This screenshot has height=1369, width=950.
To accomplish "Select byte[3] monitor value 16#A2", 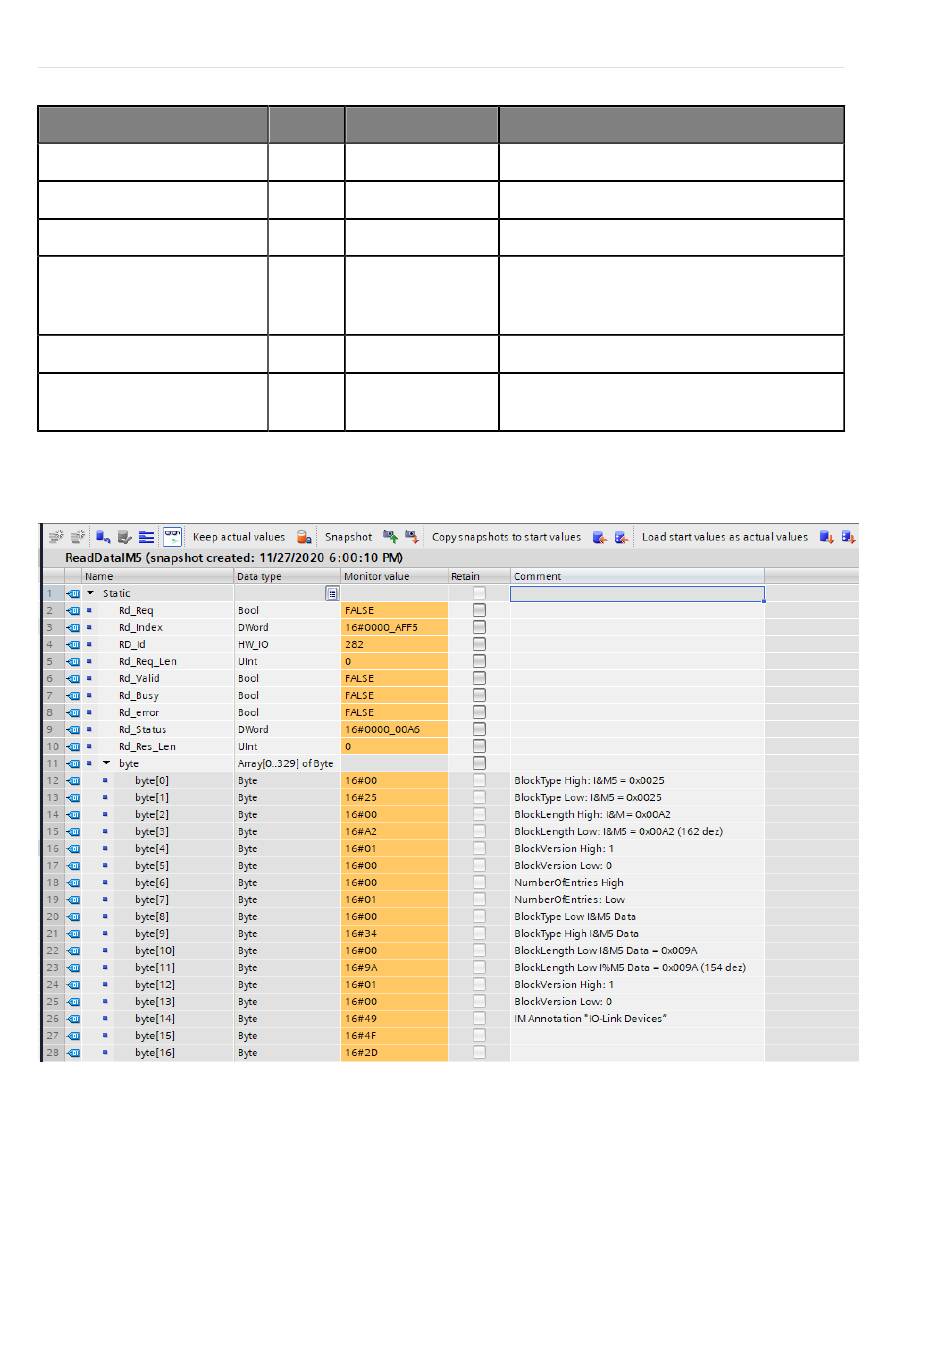I will point(395,832).
